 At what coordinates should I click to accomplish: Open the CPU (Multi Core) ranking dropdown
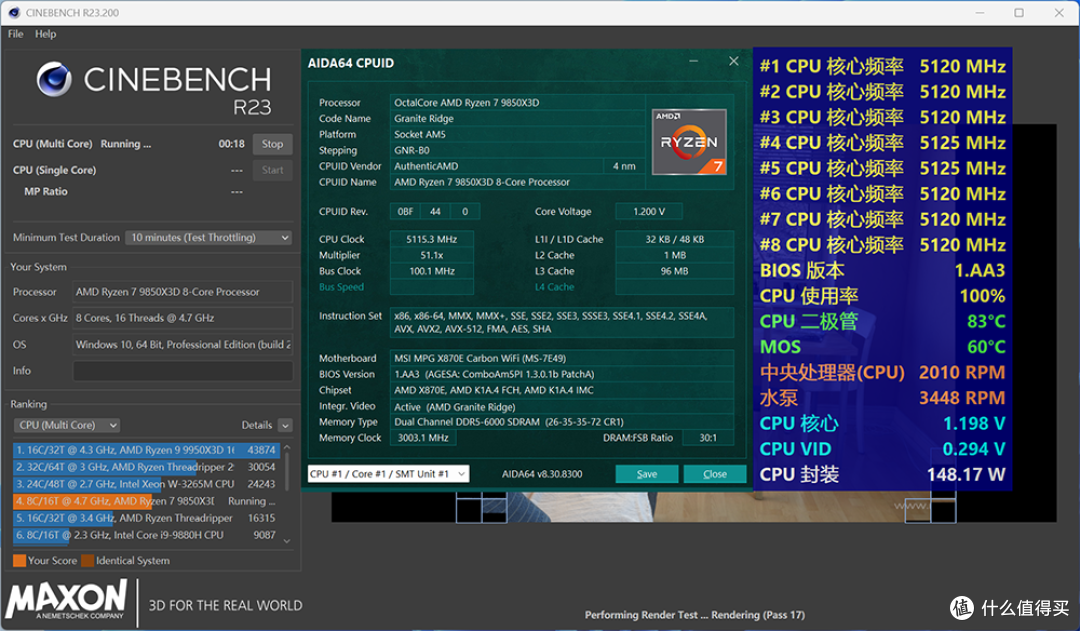(x=66, y=425)
